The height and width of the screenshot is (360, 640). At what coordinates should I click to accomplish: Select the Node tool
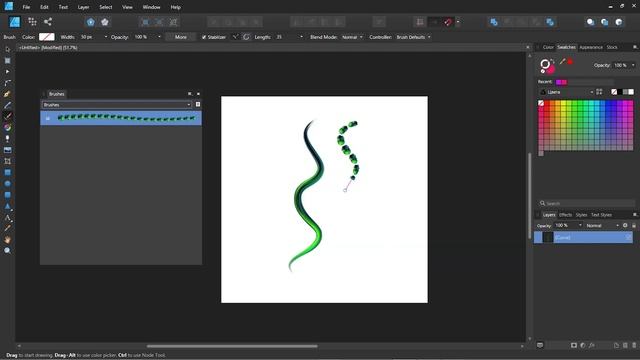click(7, 71)
